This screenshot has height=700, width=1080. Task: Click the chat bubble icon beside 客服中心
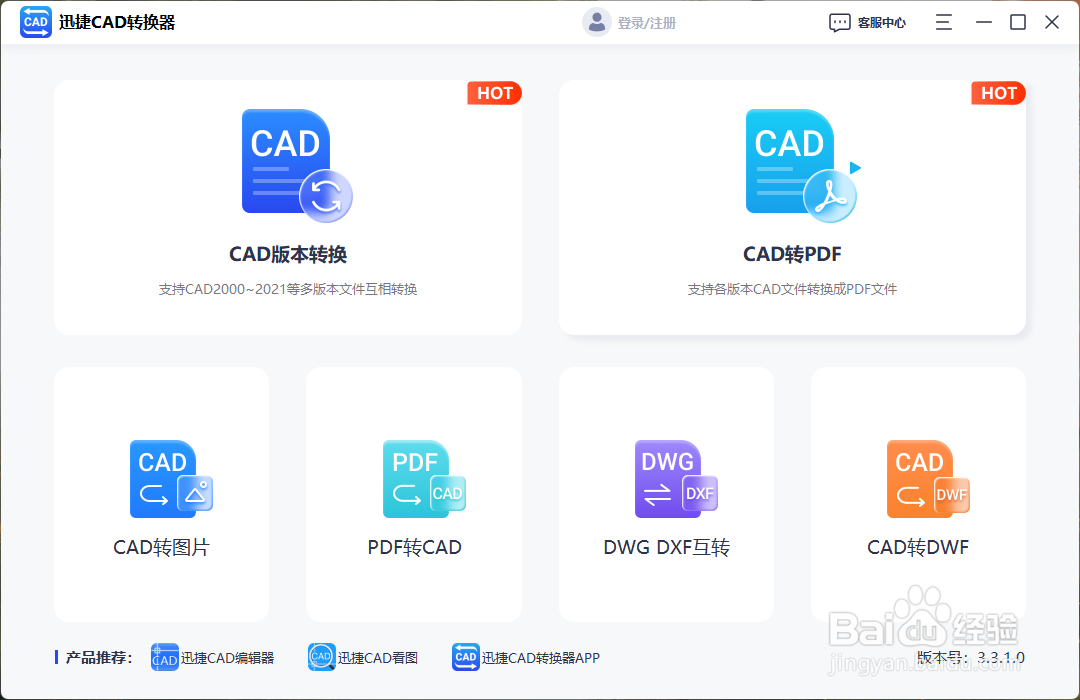(x=839, y=22)
